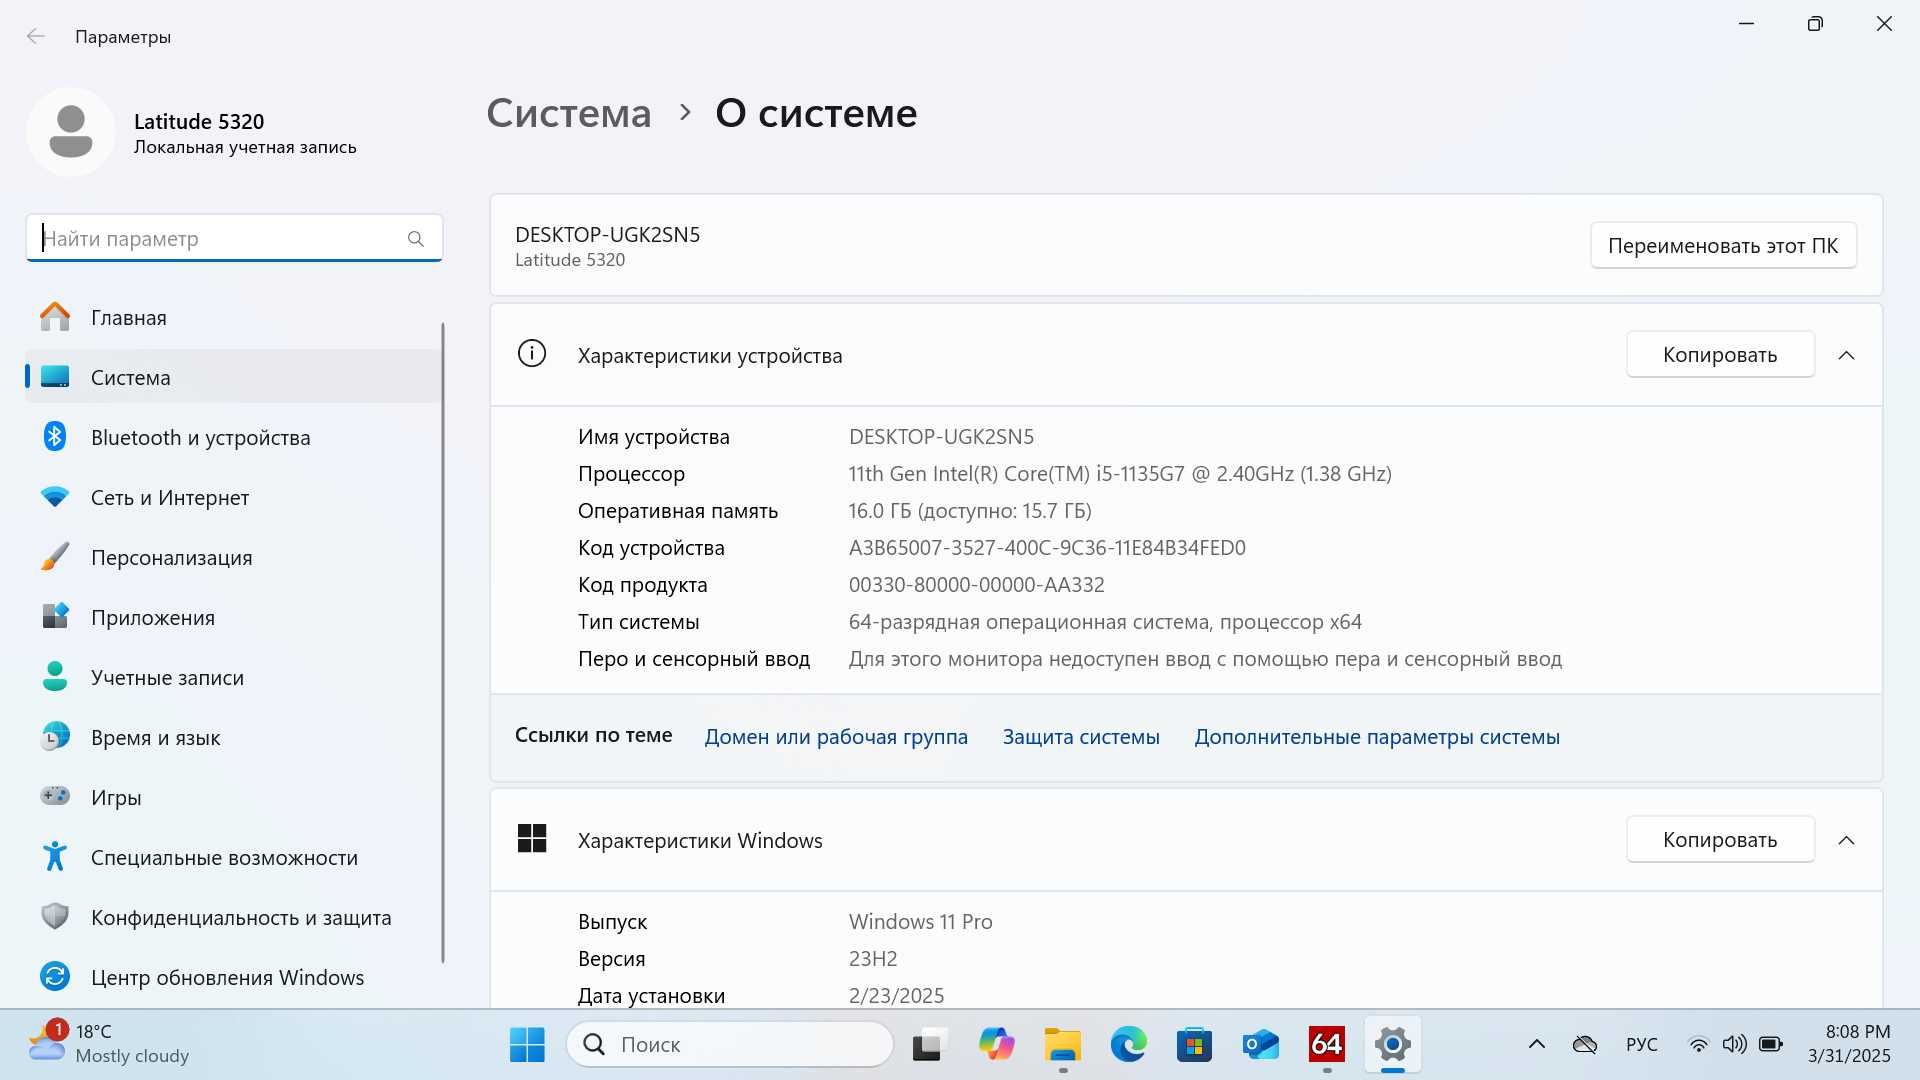Click the Центр обновления Windows update icon
This screenshot has height=1080, width=1920.
[55, 977]
